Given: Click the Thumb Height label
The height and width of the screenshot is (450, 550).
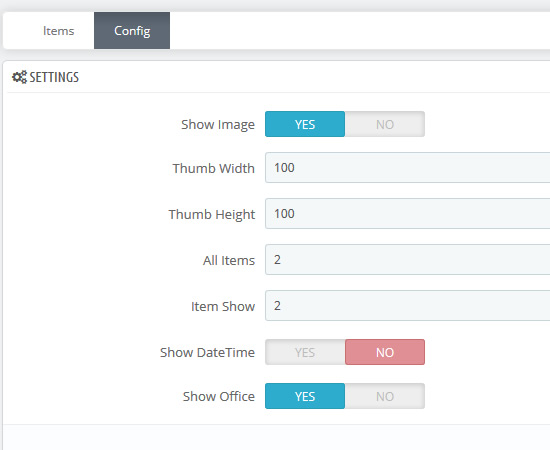Looking at the screenshot, I should (212, 215).
